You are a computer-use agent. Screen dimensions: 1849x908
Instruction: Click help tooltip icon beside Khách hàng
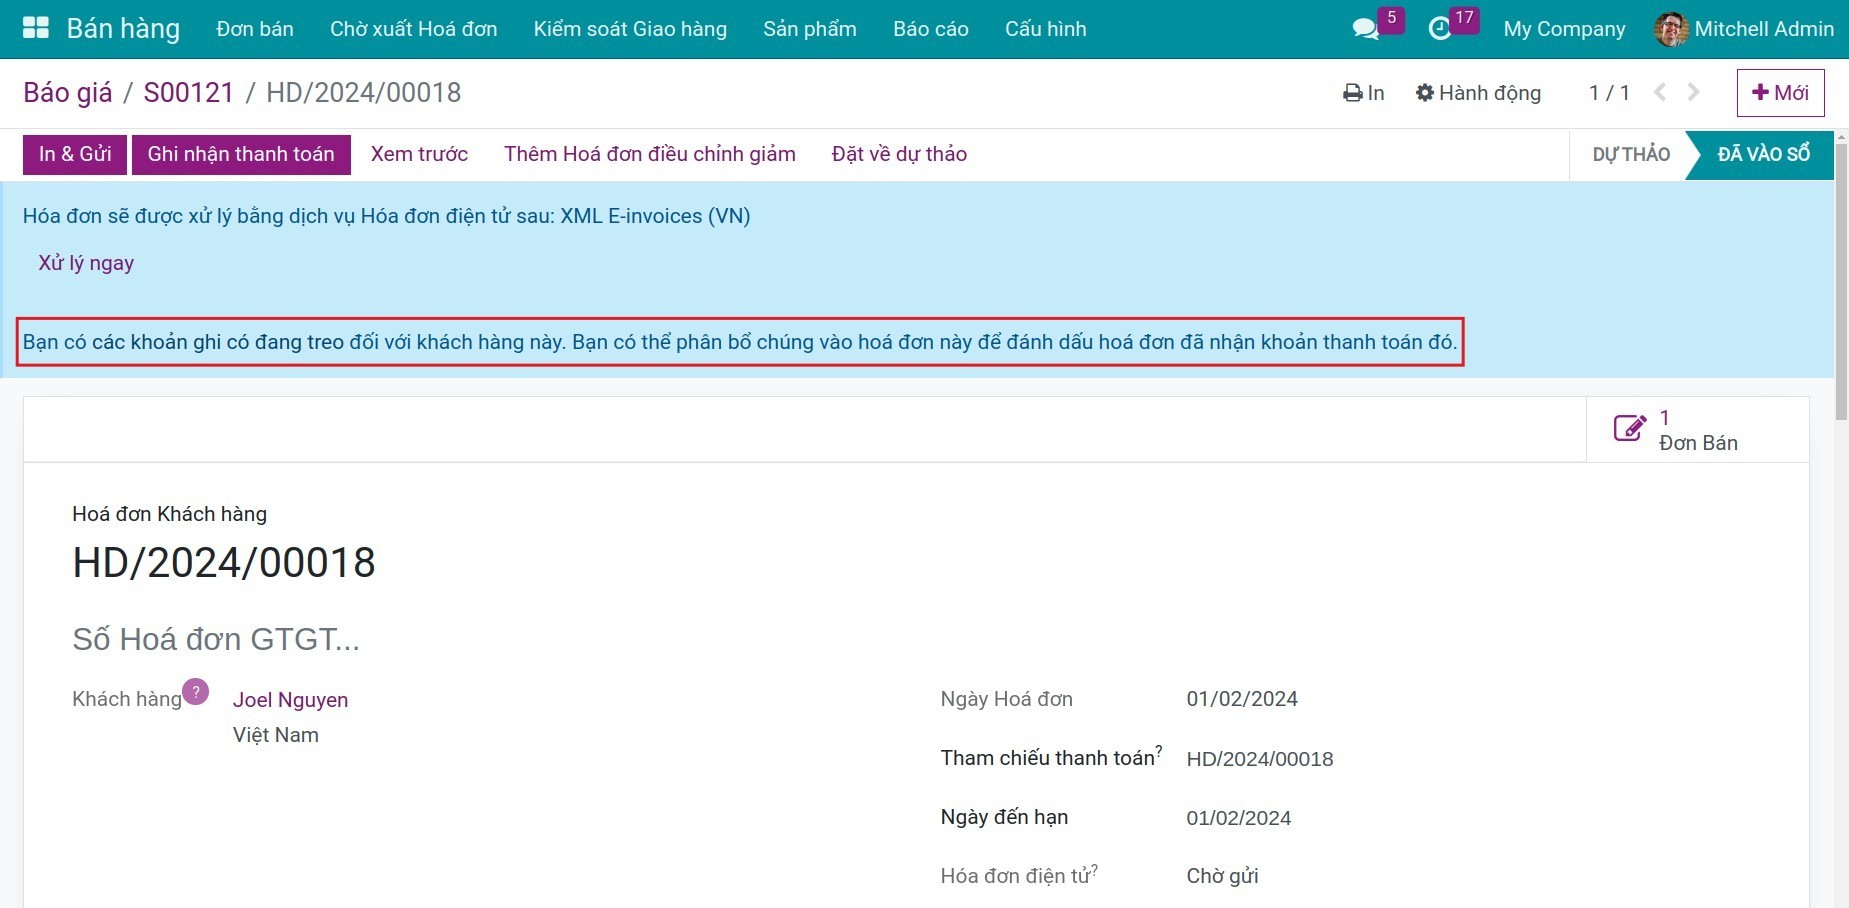(x=196, y=691)
